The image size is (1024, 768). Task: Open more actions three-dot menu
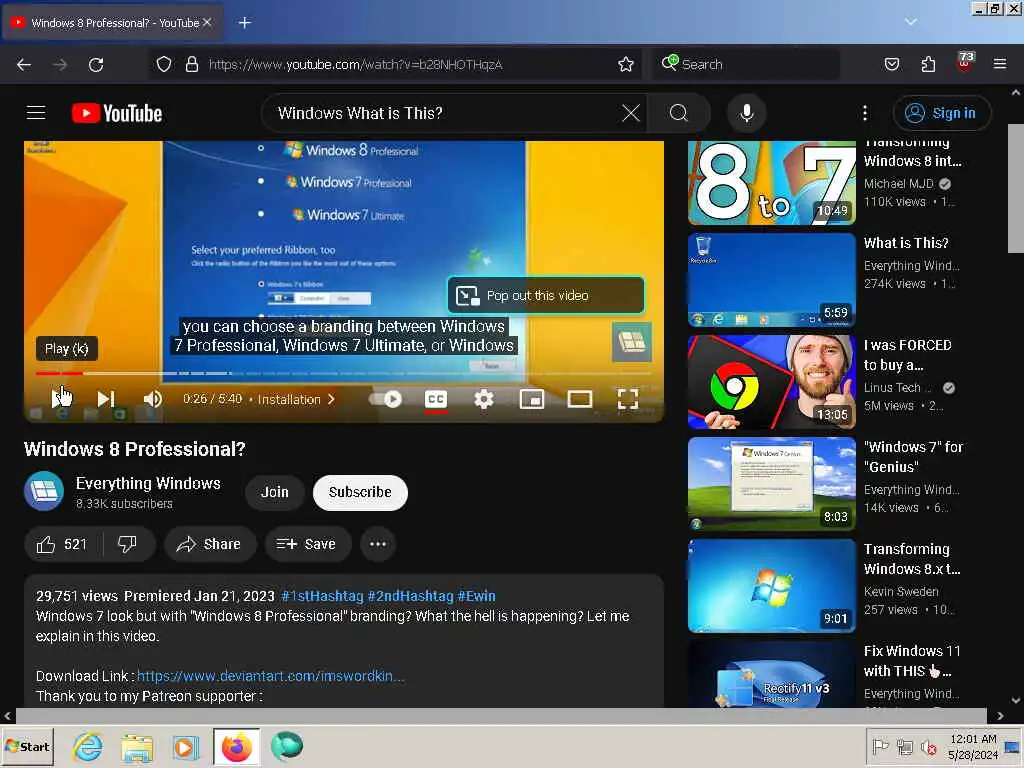coord(377,544)
